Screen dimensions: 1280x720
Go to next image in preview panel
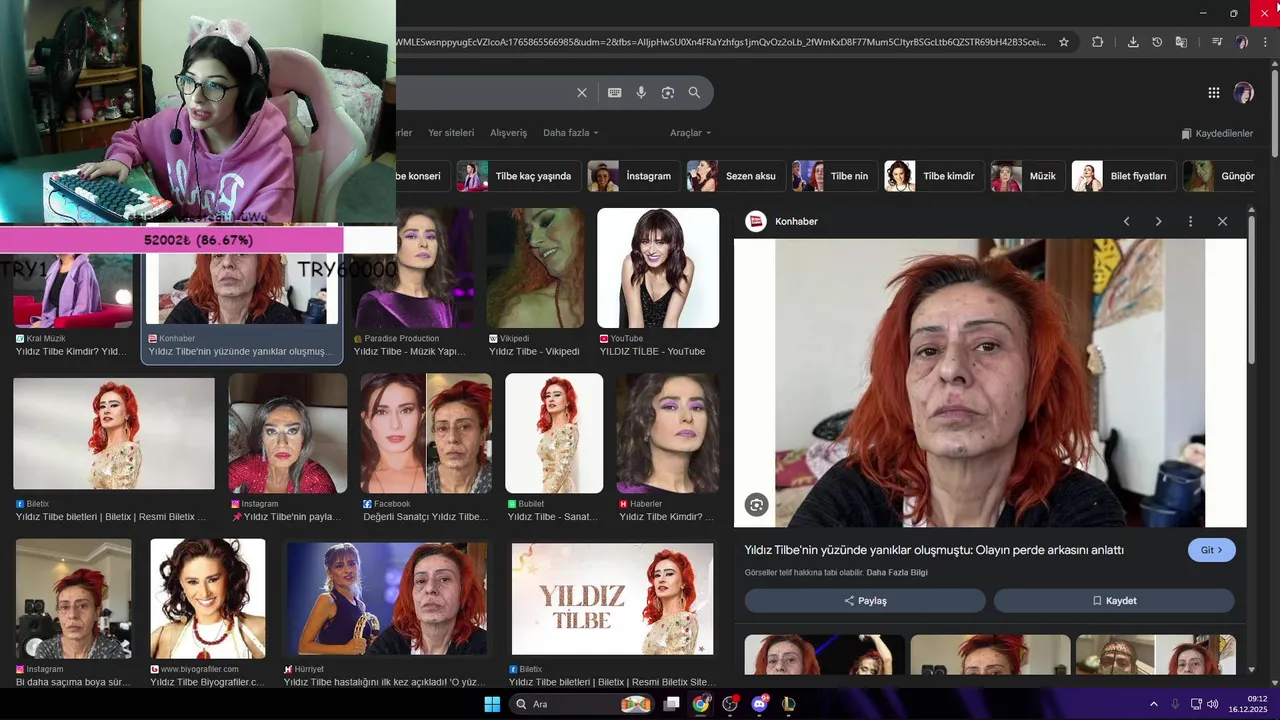[x=1158, y=221]
